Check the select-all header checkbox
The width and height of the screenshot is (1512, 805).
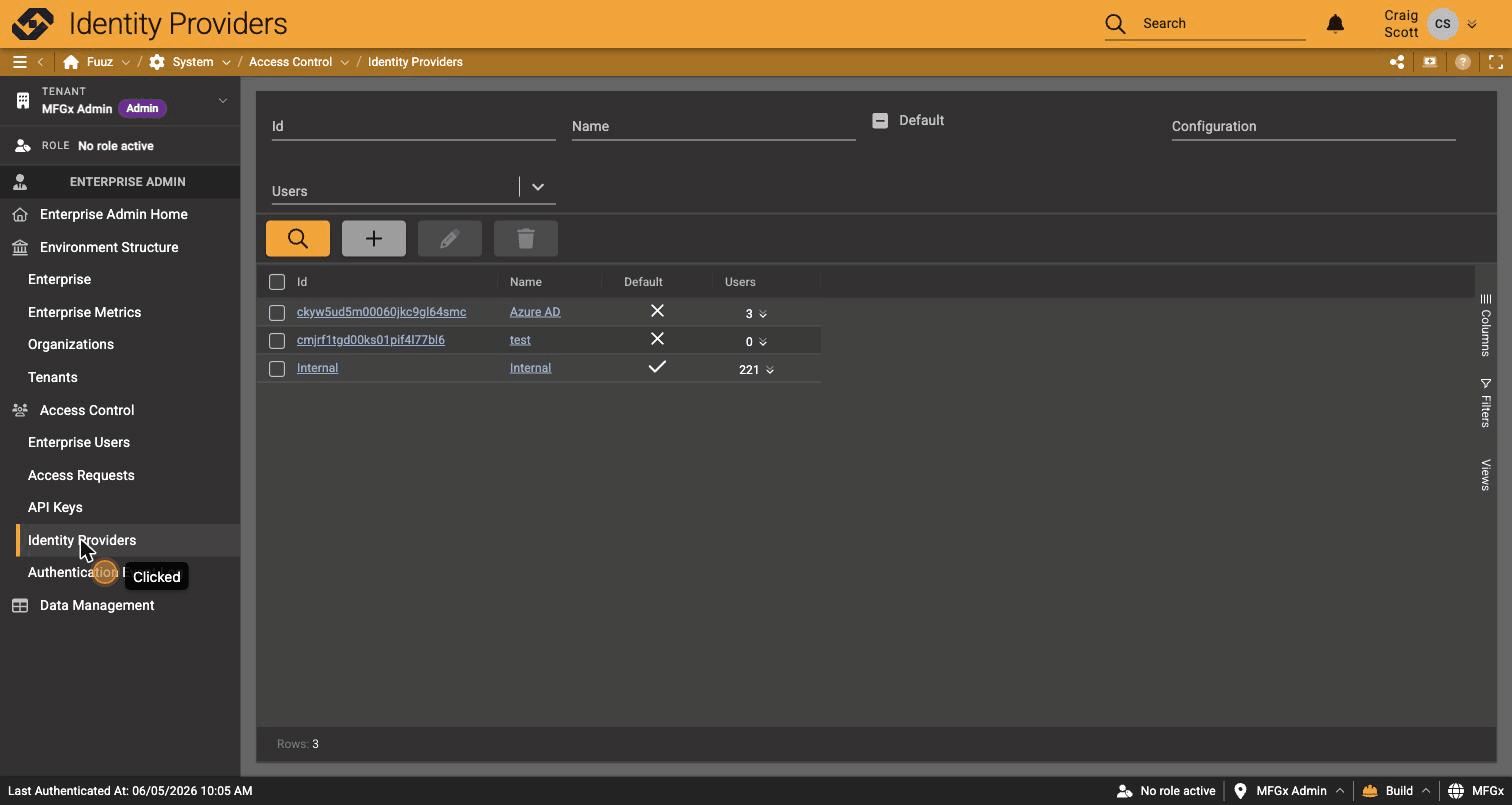tap(277, 282)
